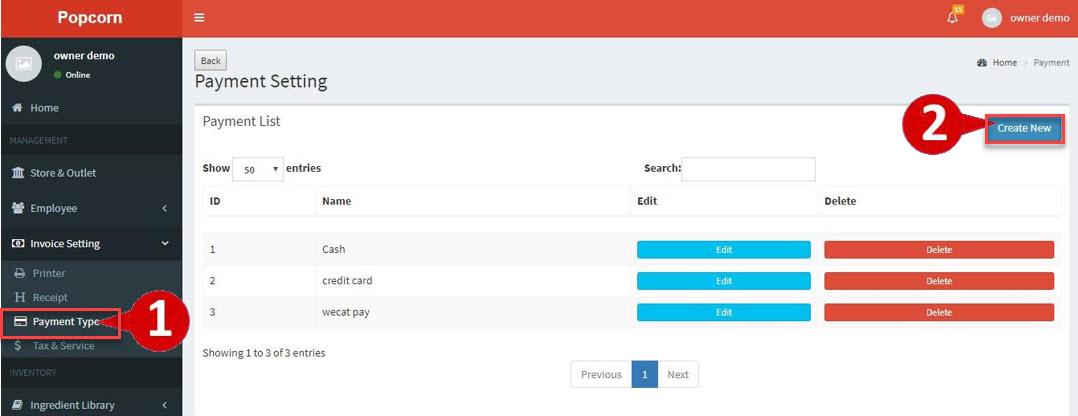This screenshot has height=416, width=1078.
Task: Click the Back button
Action: tap(210, 61)
